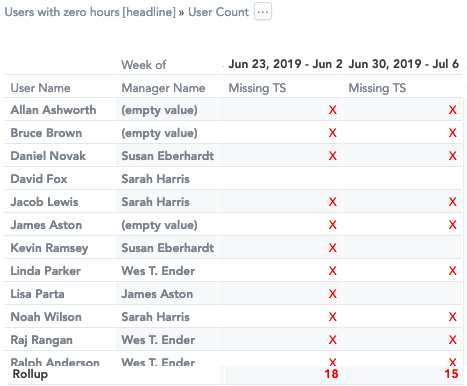Click the Rollup total 15 value
The height and width of the screenshot is (386, 467).
coord(451,374)
